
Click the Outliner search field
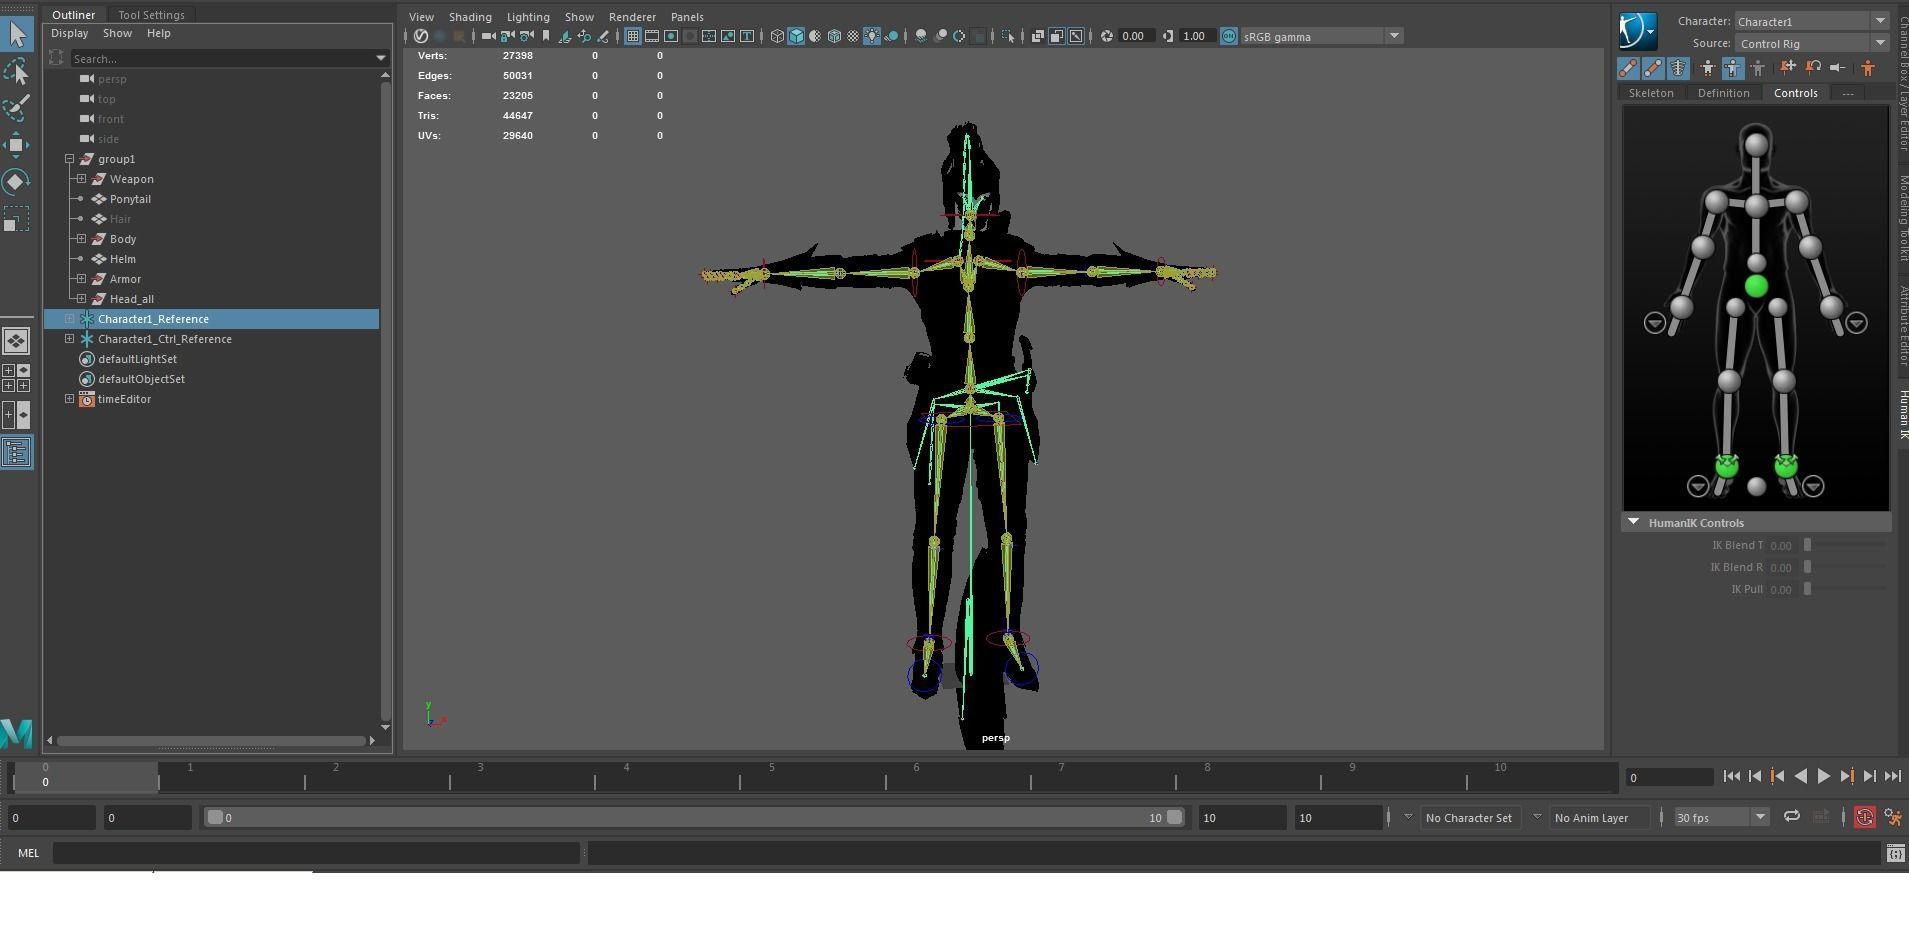click(223, 58)
